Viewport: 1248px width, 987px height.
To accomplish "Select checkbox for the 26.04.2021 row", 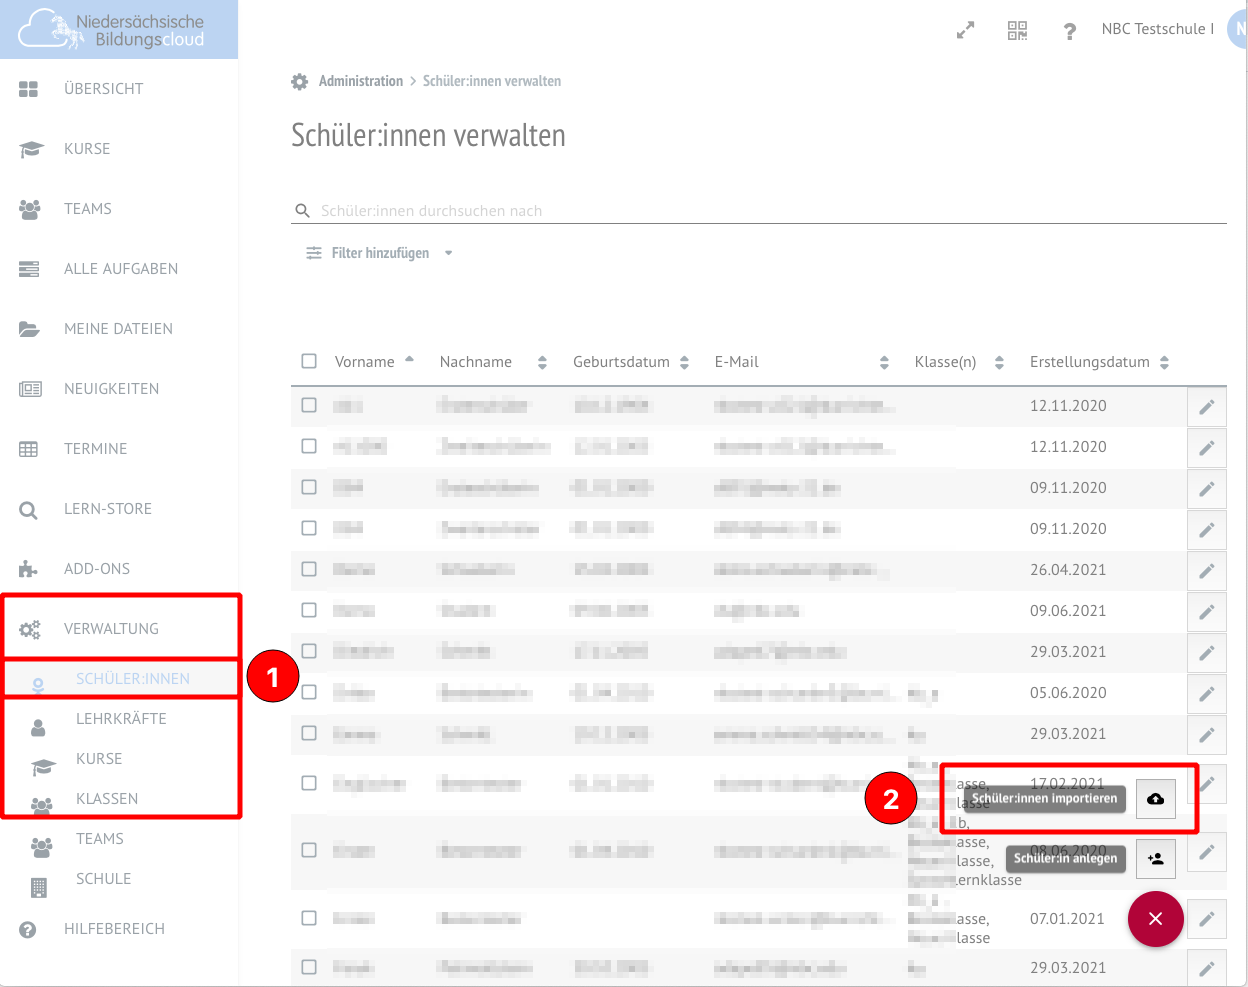I will click(309, 569).
